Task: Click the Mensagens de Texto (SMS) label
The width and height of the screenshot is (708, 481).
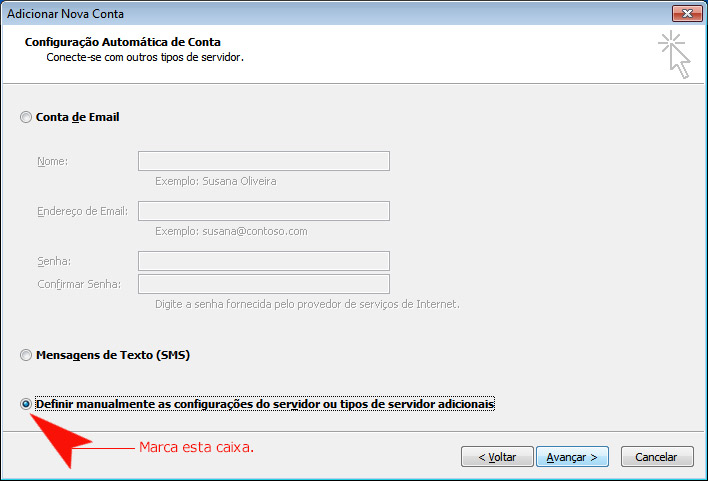Action: [113, 355]
